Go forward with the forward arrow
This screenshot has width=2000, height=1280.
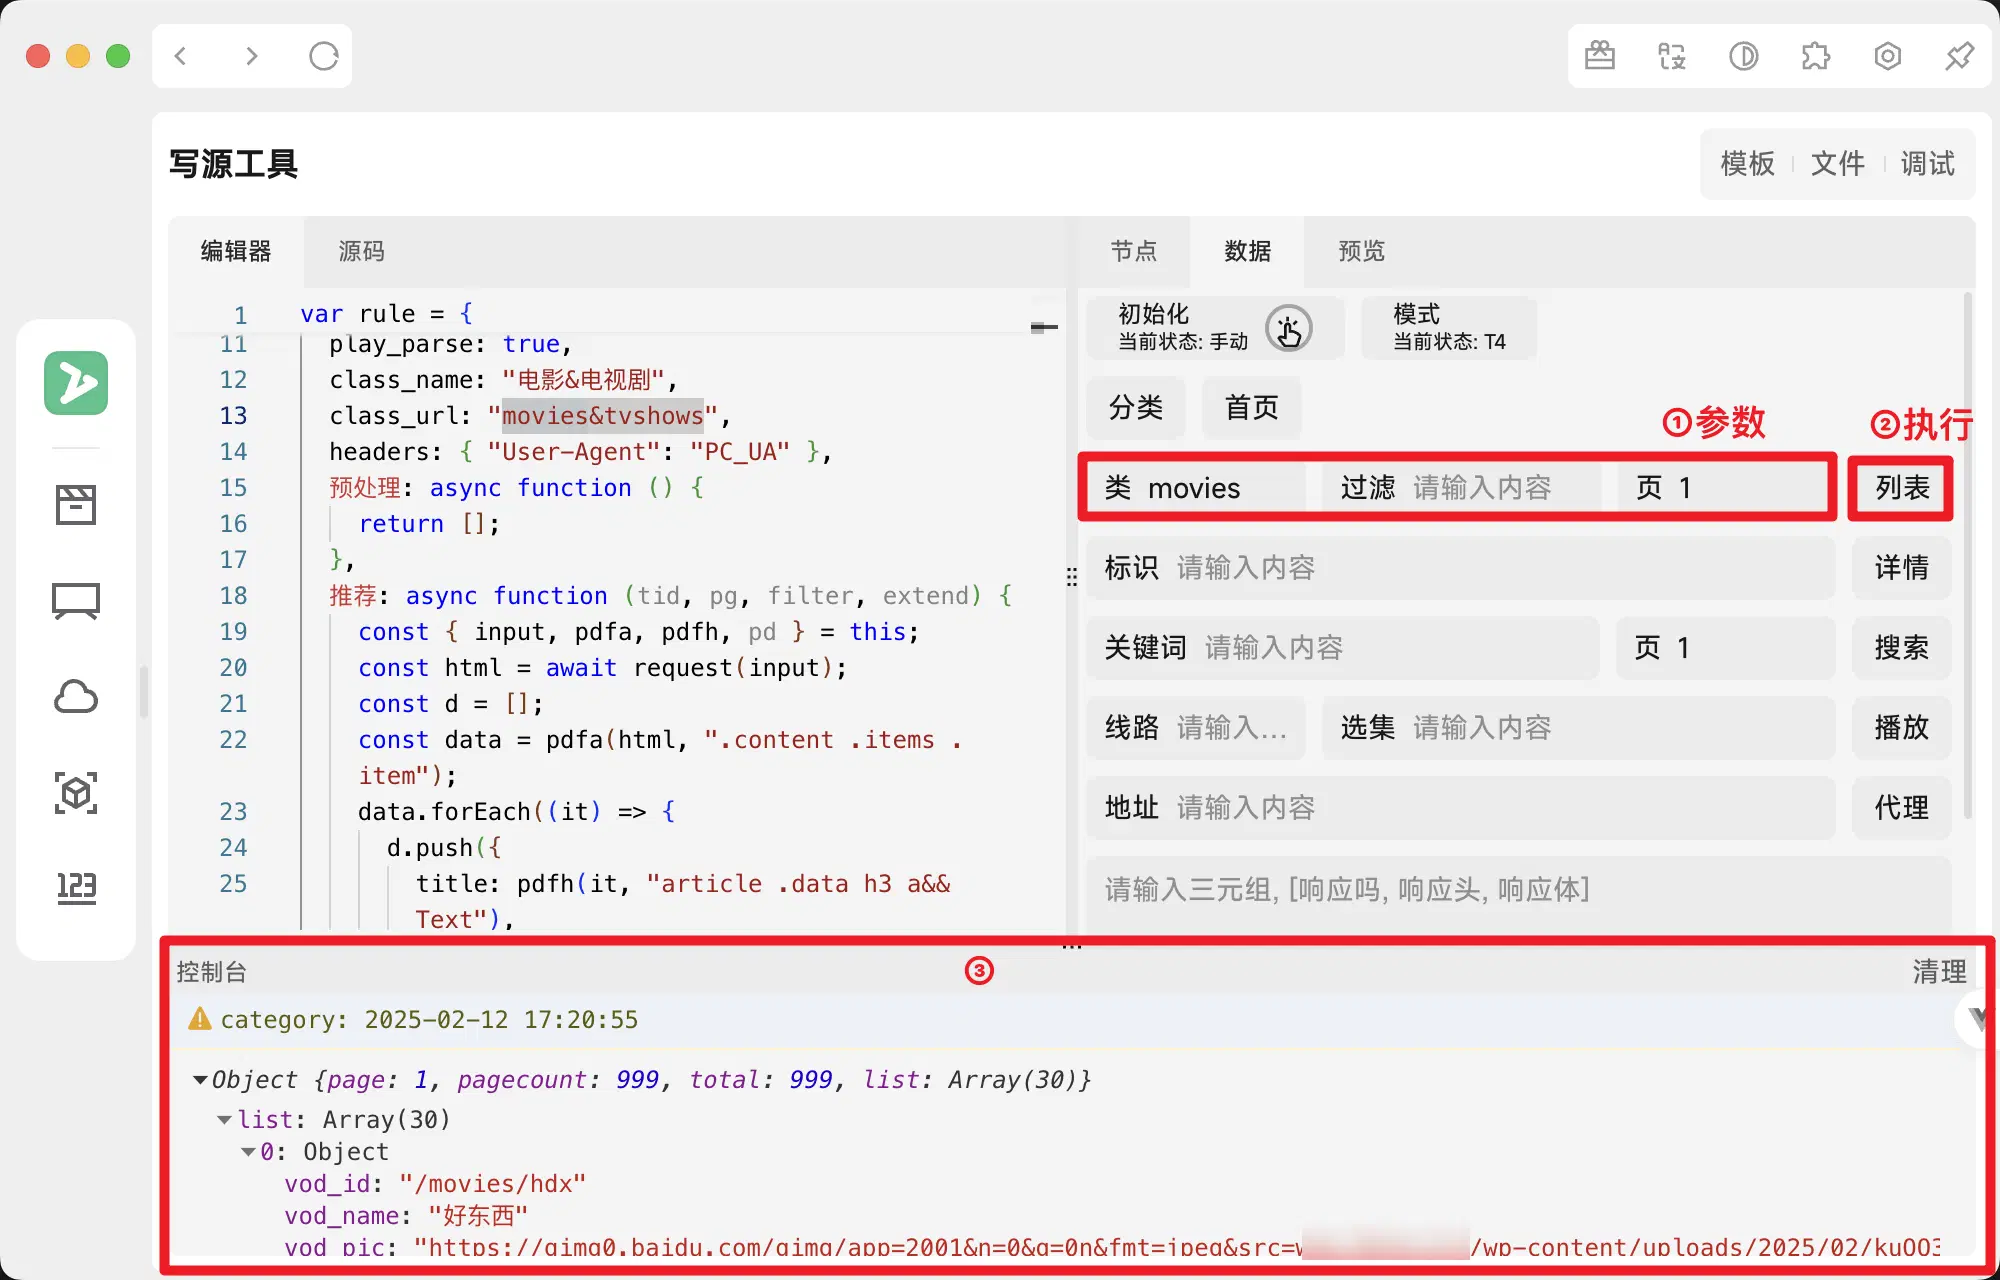tap(252, 56)
